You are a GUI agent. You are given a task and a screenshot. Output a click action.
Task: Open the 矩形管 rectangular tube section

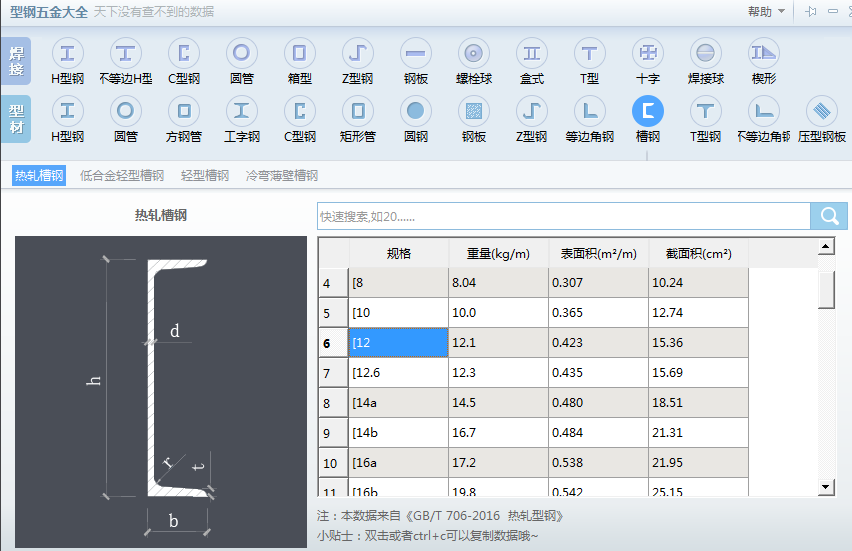(358, 111)
